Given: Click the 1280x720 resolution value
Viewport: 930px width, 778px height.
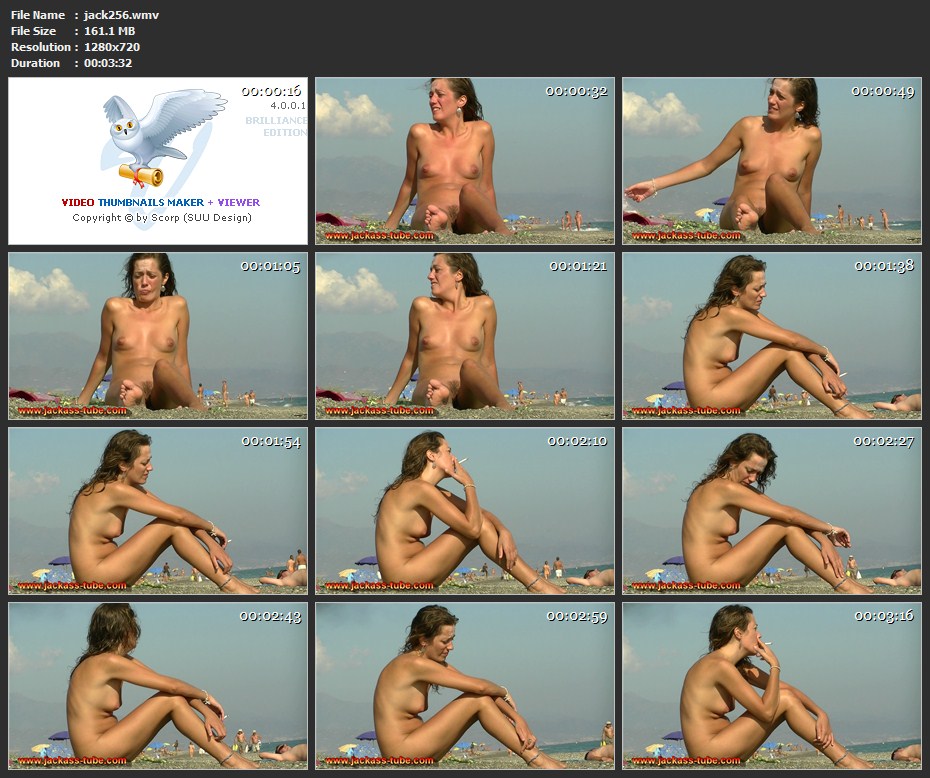Looking at the screenshot, I should coord(112,47).
